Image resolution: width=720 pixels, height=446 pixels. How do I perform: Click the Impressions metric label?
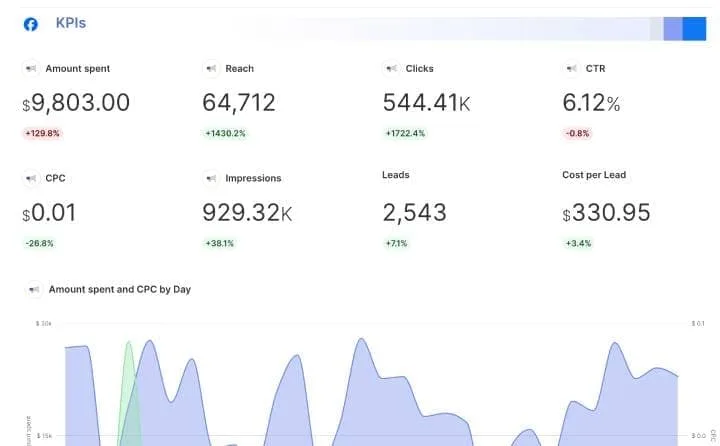pos(253,178)
